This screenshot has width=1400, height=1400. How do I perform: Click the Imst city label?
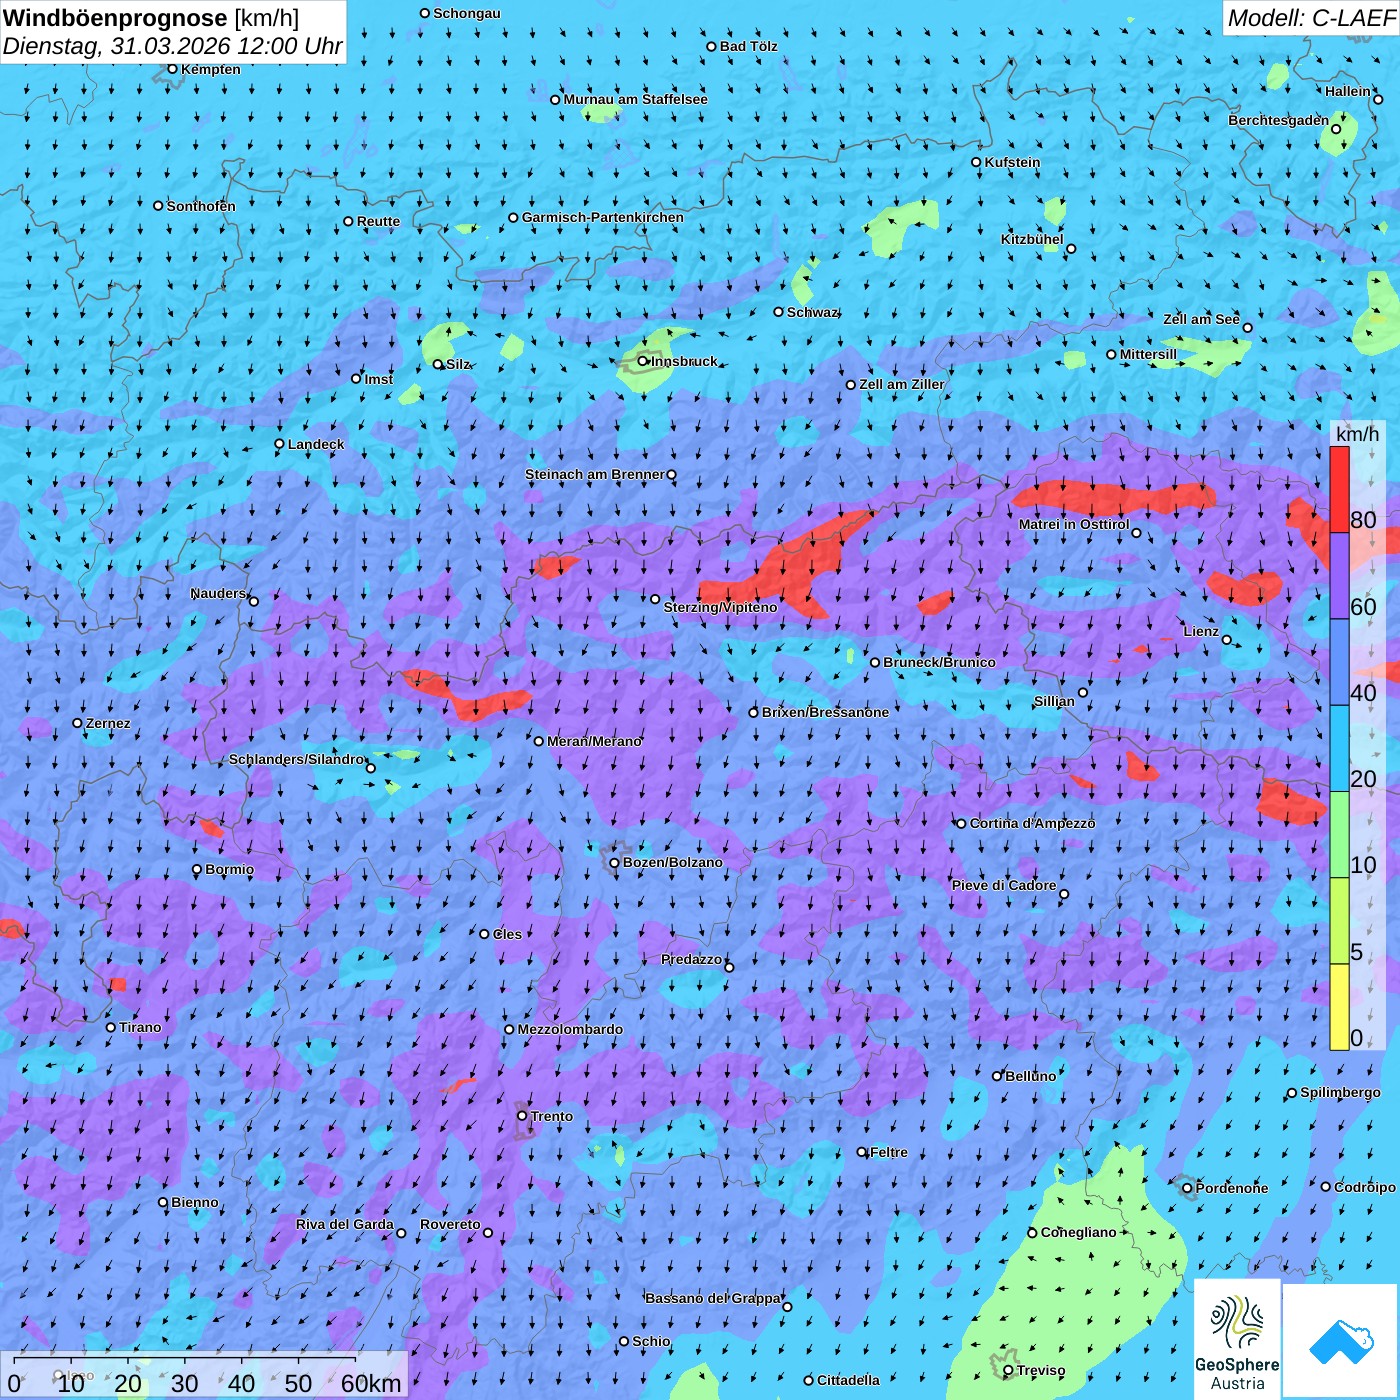pos(379,379)
